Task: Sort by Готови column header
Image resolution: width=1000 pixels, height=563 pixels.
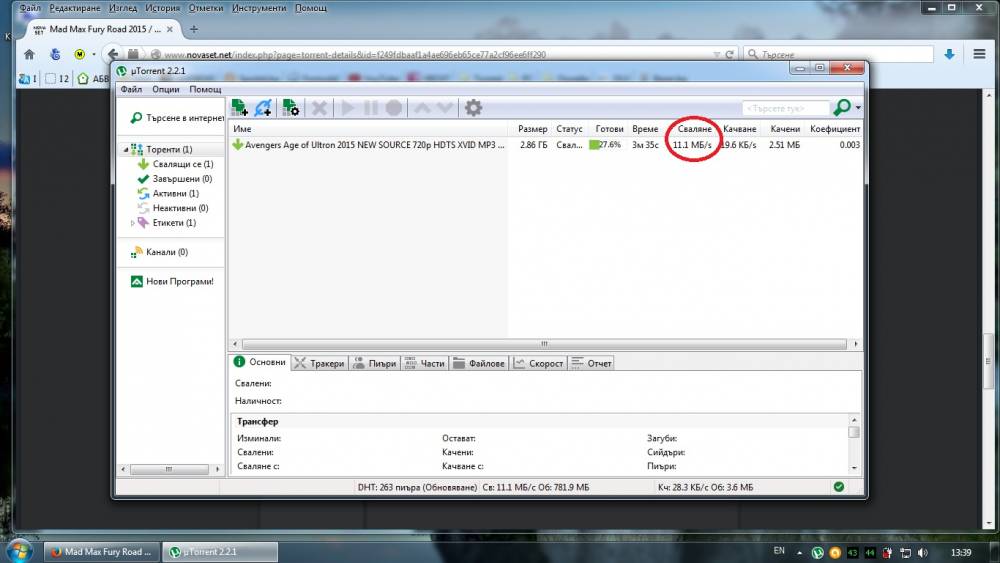Action: (x=609, y=129)
